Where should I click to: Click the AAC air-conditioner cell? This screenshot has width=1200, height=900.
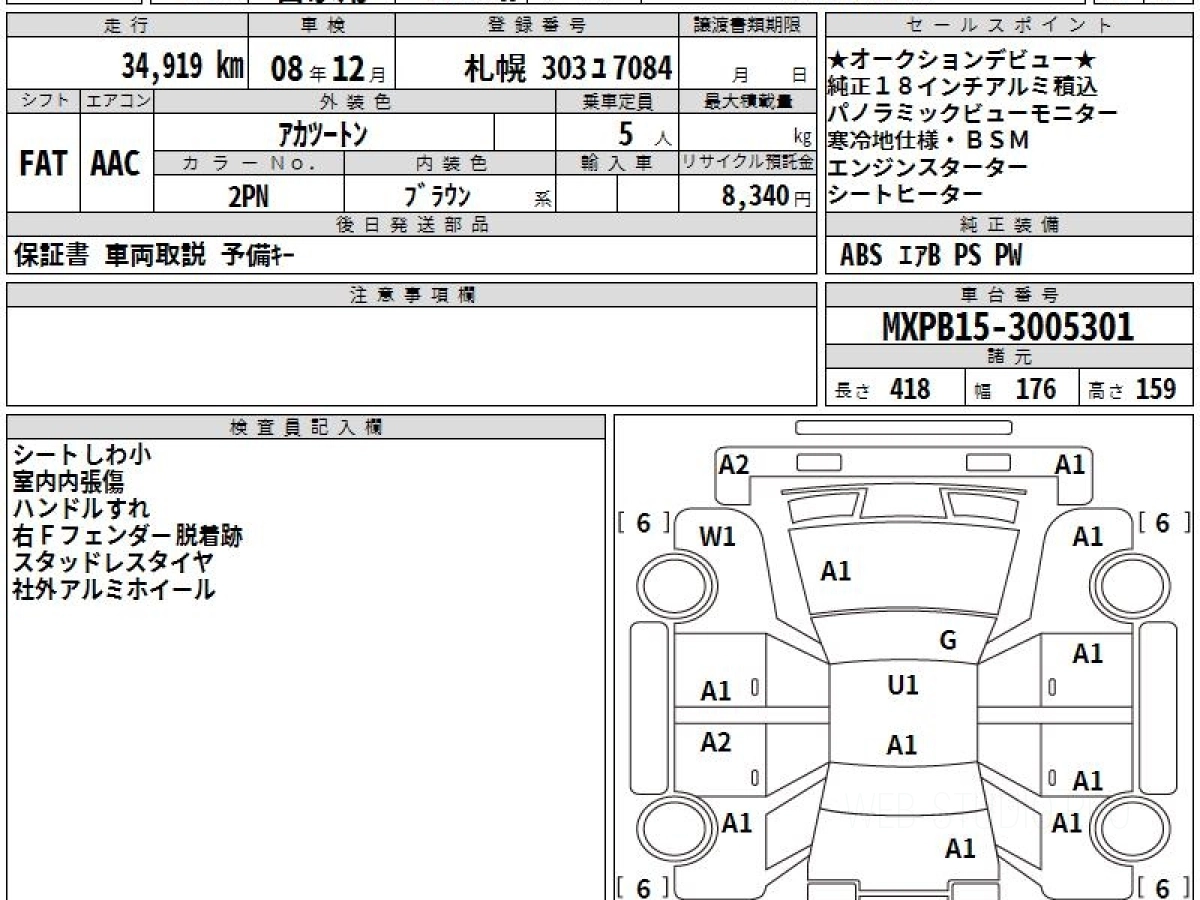[x=116, y=163]
